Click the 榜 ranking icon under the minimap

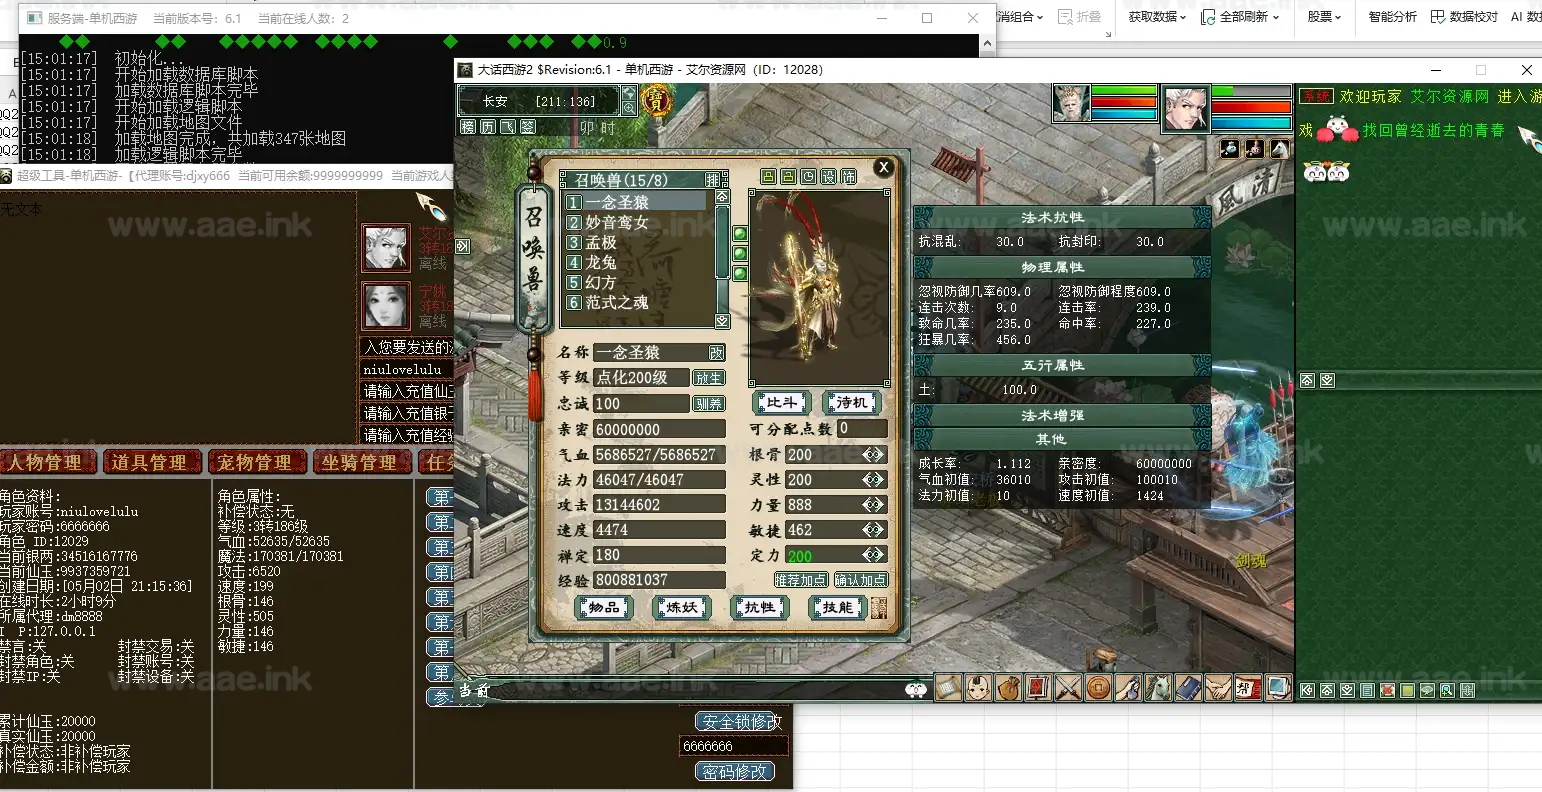tap(468, 127)
